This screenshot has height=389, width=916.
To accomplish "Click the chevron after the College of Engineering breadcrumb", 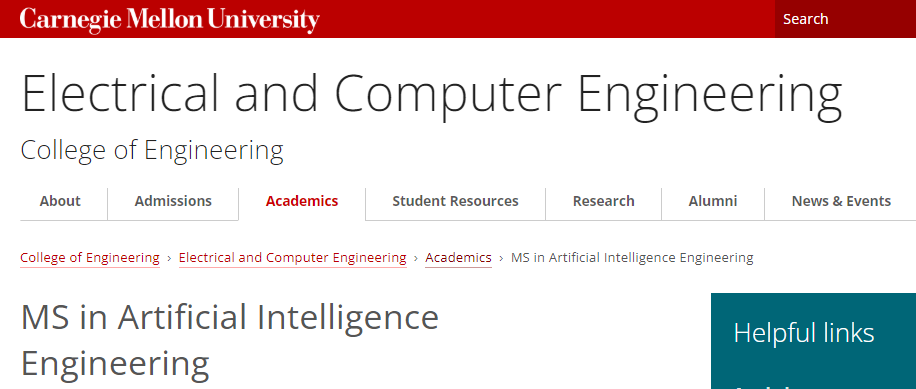I will 169,258.
